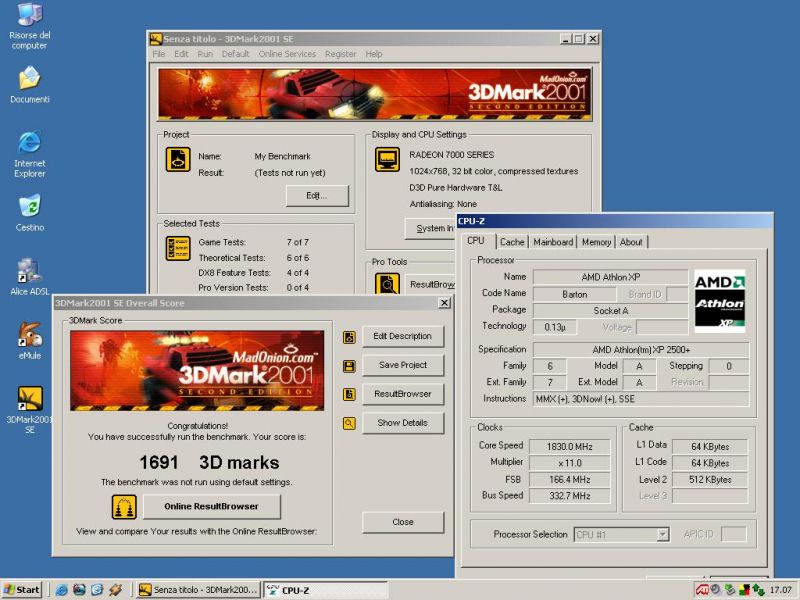This screenshot has width=800, height=600.
Task: Click the Bus Speed value 332.7 MHz
Action: pyautogui.click(x=569, y=496)
